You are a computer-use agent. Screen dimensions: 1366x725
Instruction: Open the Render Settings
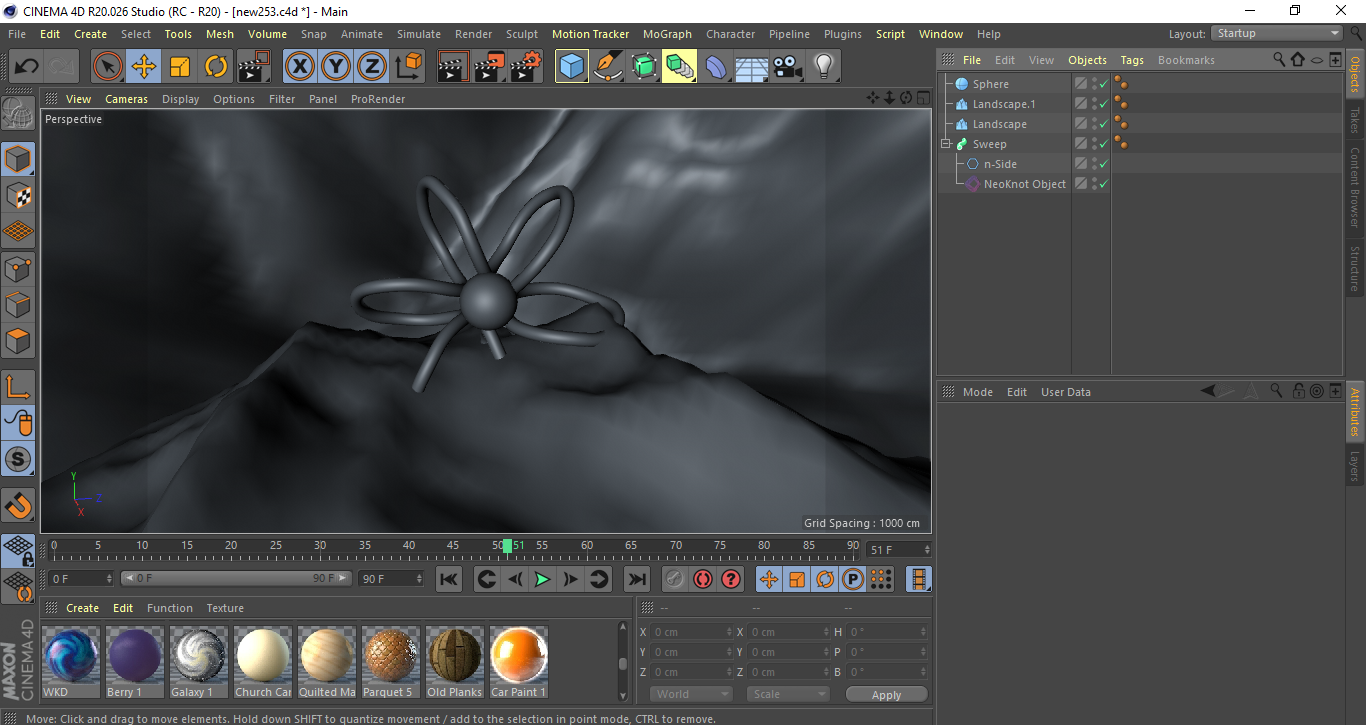[x=526, y=67]
